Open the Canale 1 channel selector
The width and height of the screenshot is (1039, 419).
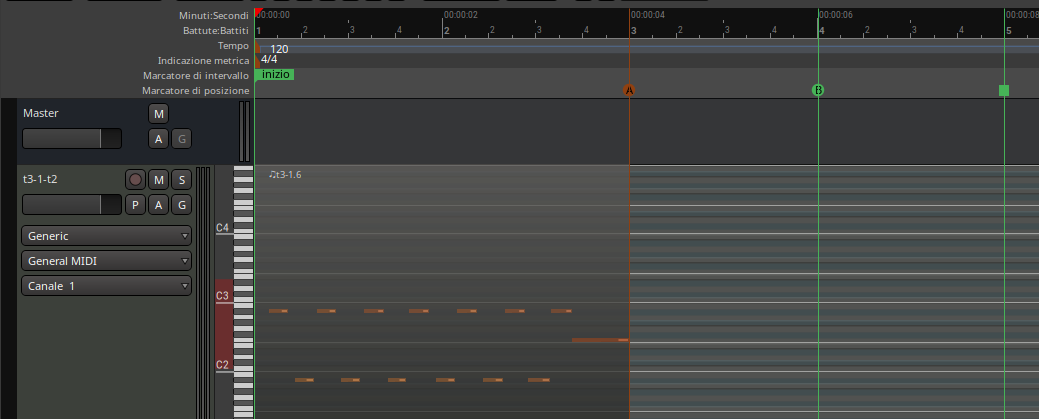[106, 286]
